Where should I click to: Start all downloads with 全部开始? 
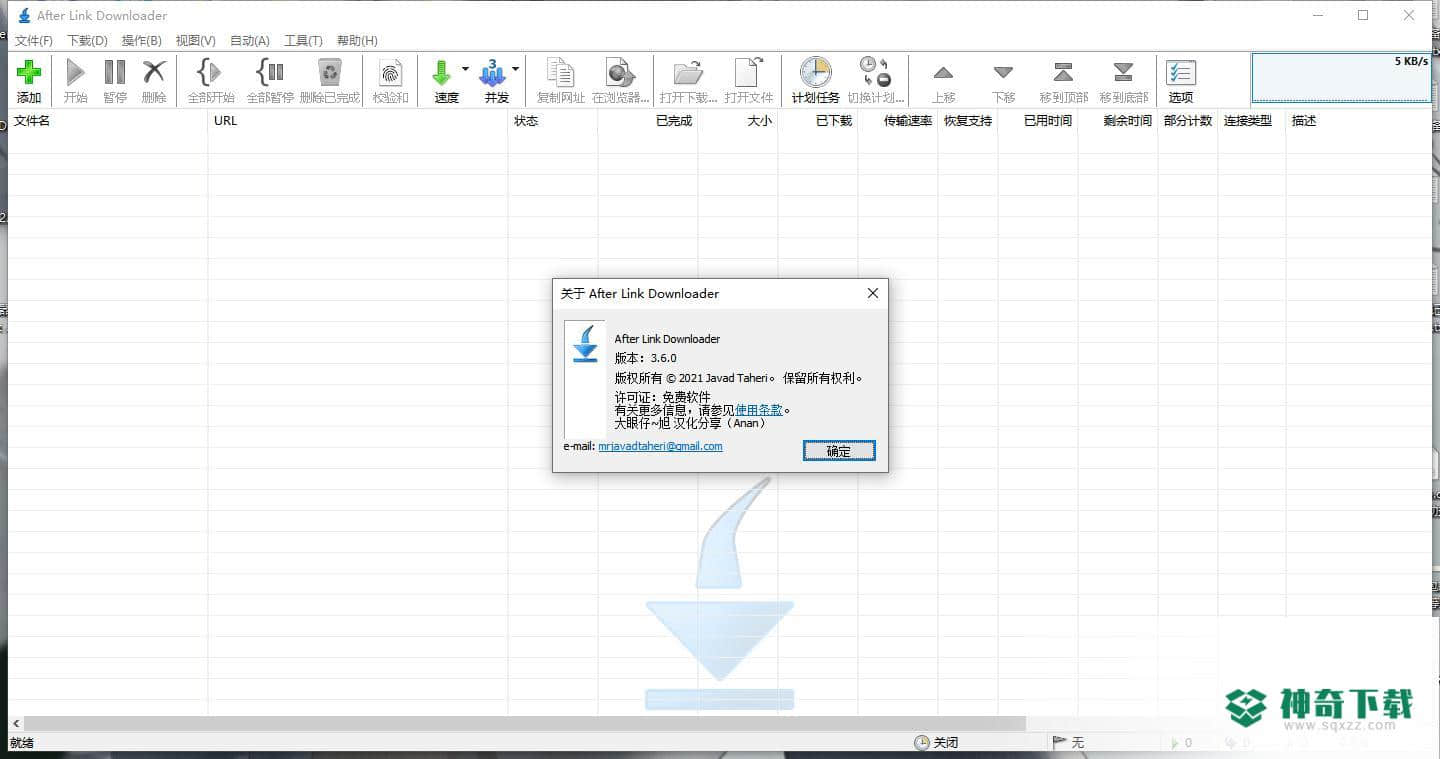[x=210, y=72]
